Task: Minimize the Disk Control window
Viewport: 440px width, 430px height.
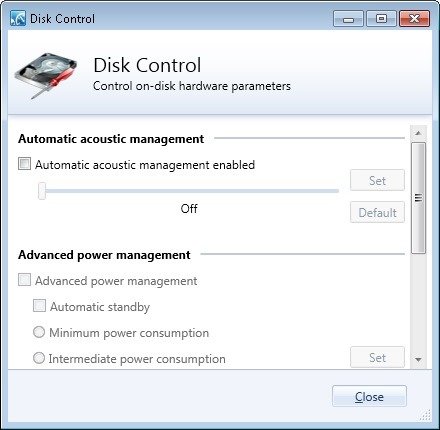Action: click(x=348, y=18)
